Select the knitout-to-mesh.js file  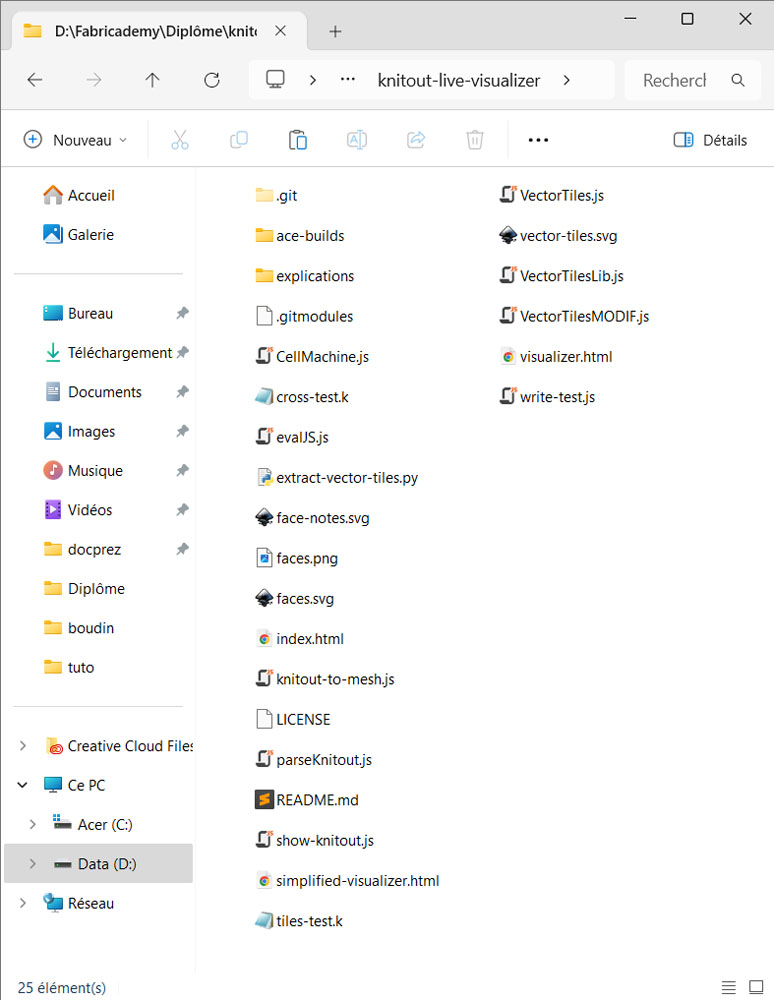pos(325,679)
